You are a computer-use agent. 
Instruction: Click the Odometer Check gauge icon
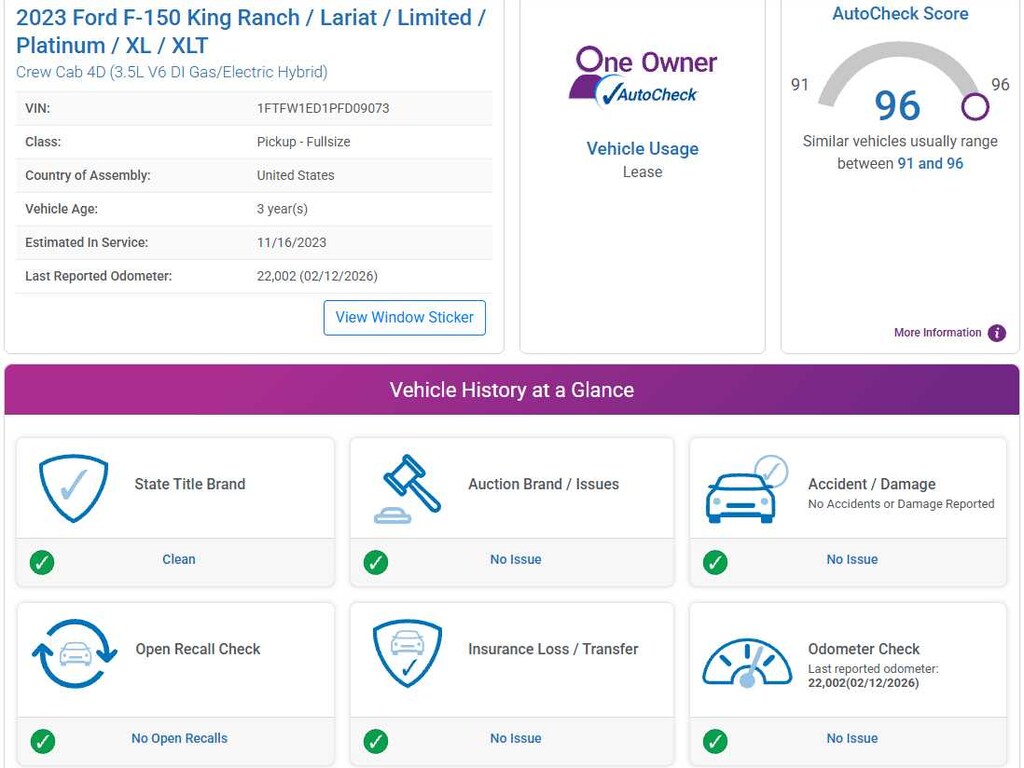tap(746, 662)
